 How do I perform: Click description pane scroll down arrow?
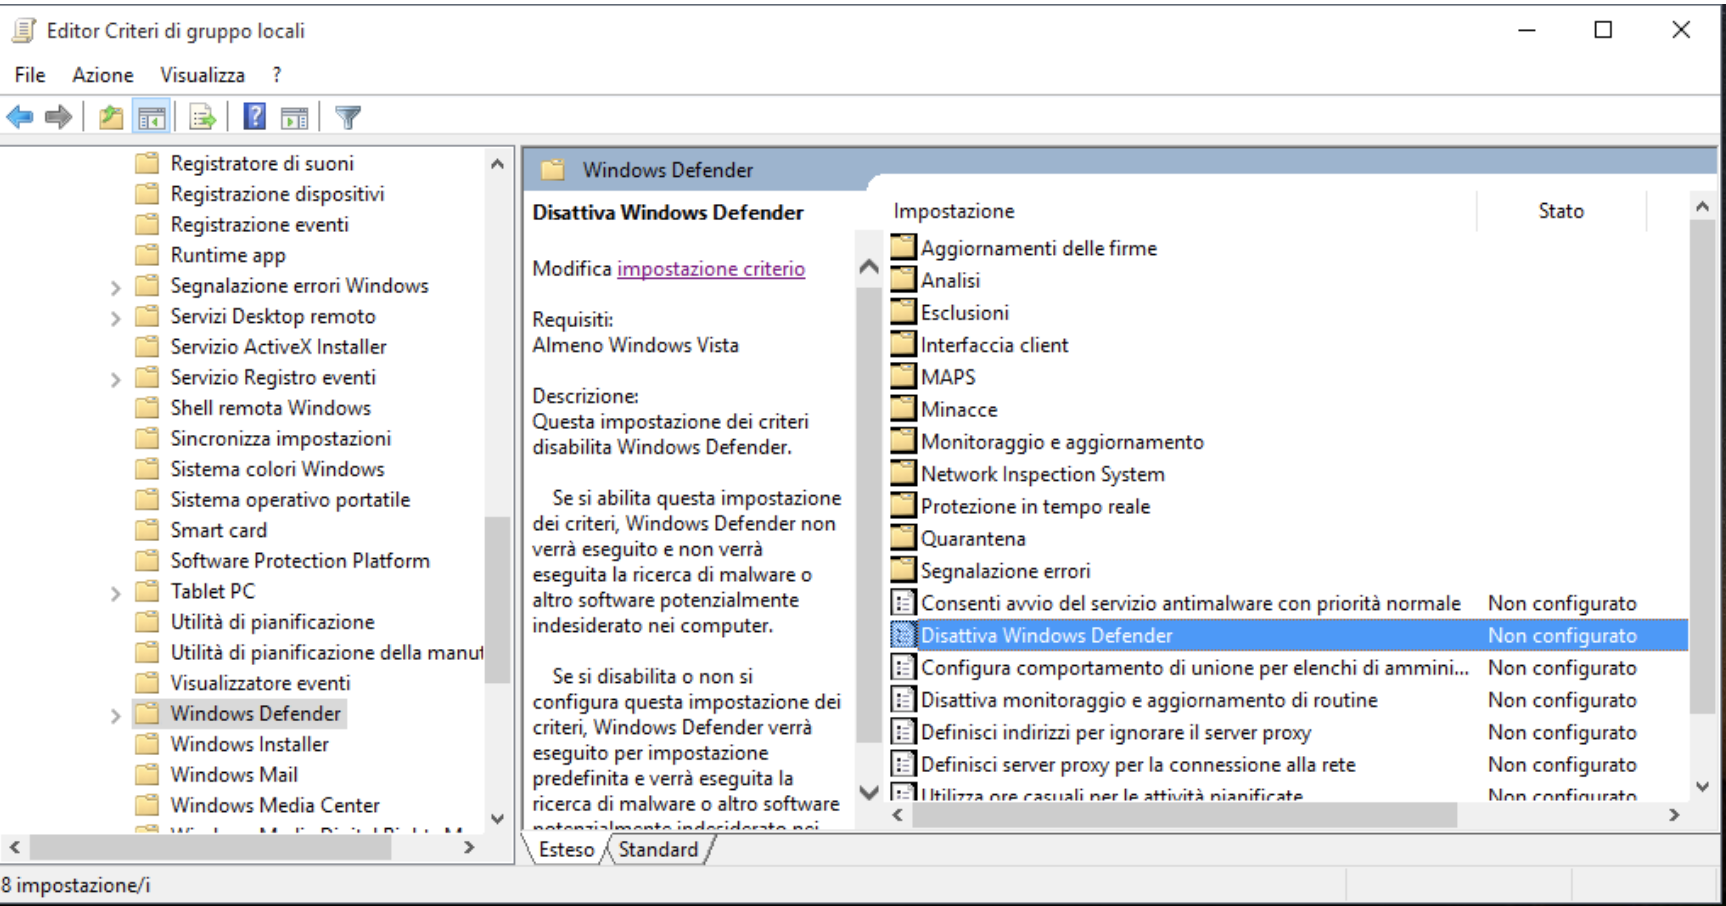point(869,793)
